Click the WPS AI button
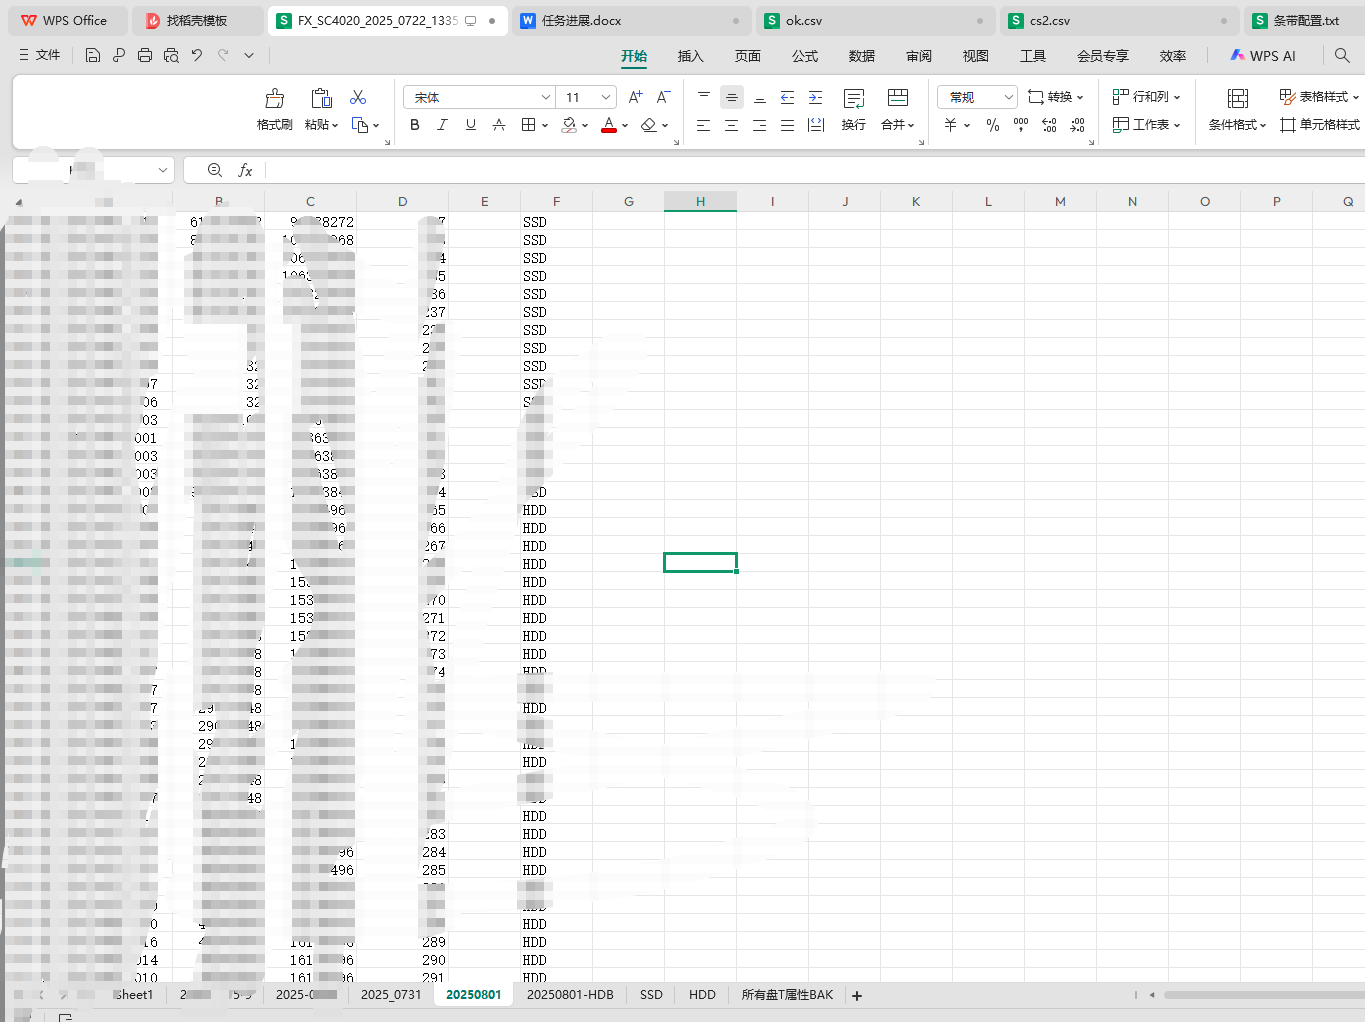Screen dimensions: 1365x1022 [1263, 56]
